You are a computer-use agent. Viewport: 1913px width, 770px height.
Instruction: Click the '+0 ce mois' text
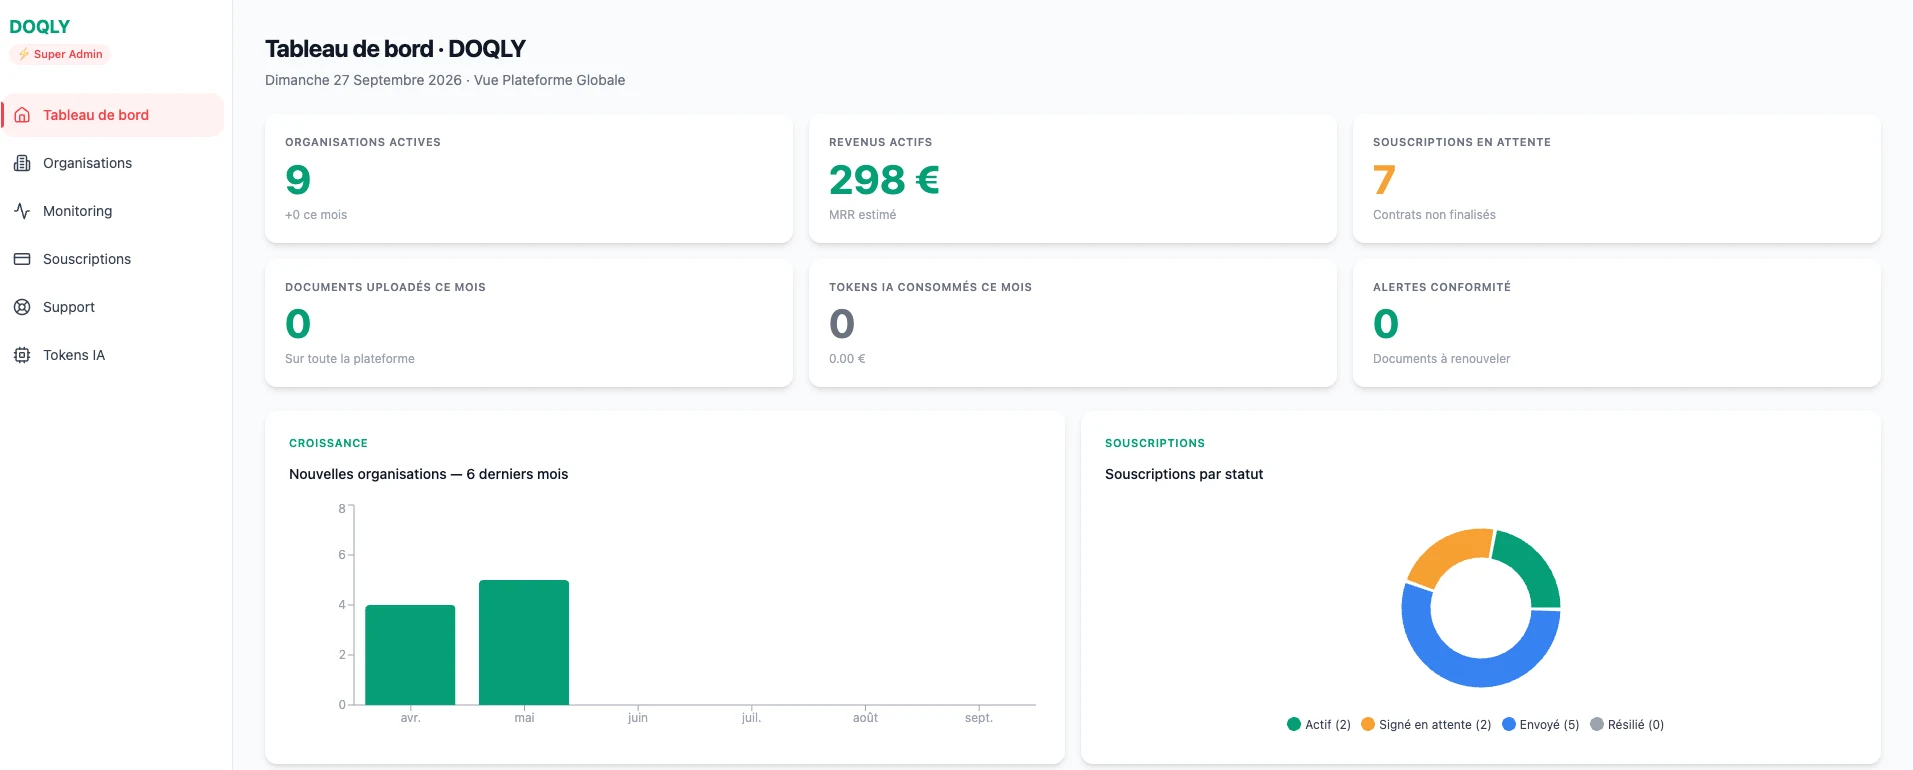316,215
